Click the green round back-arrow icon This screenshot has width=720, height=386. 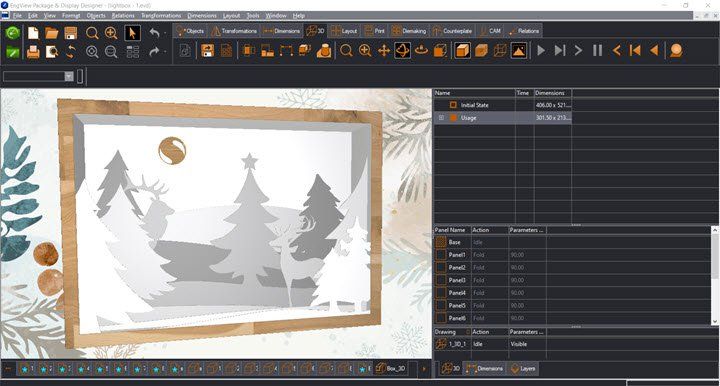coord(12,33)
